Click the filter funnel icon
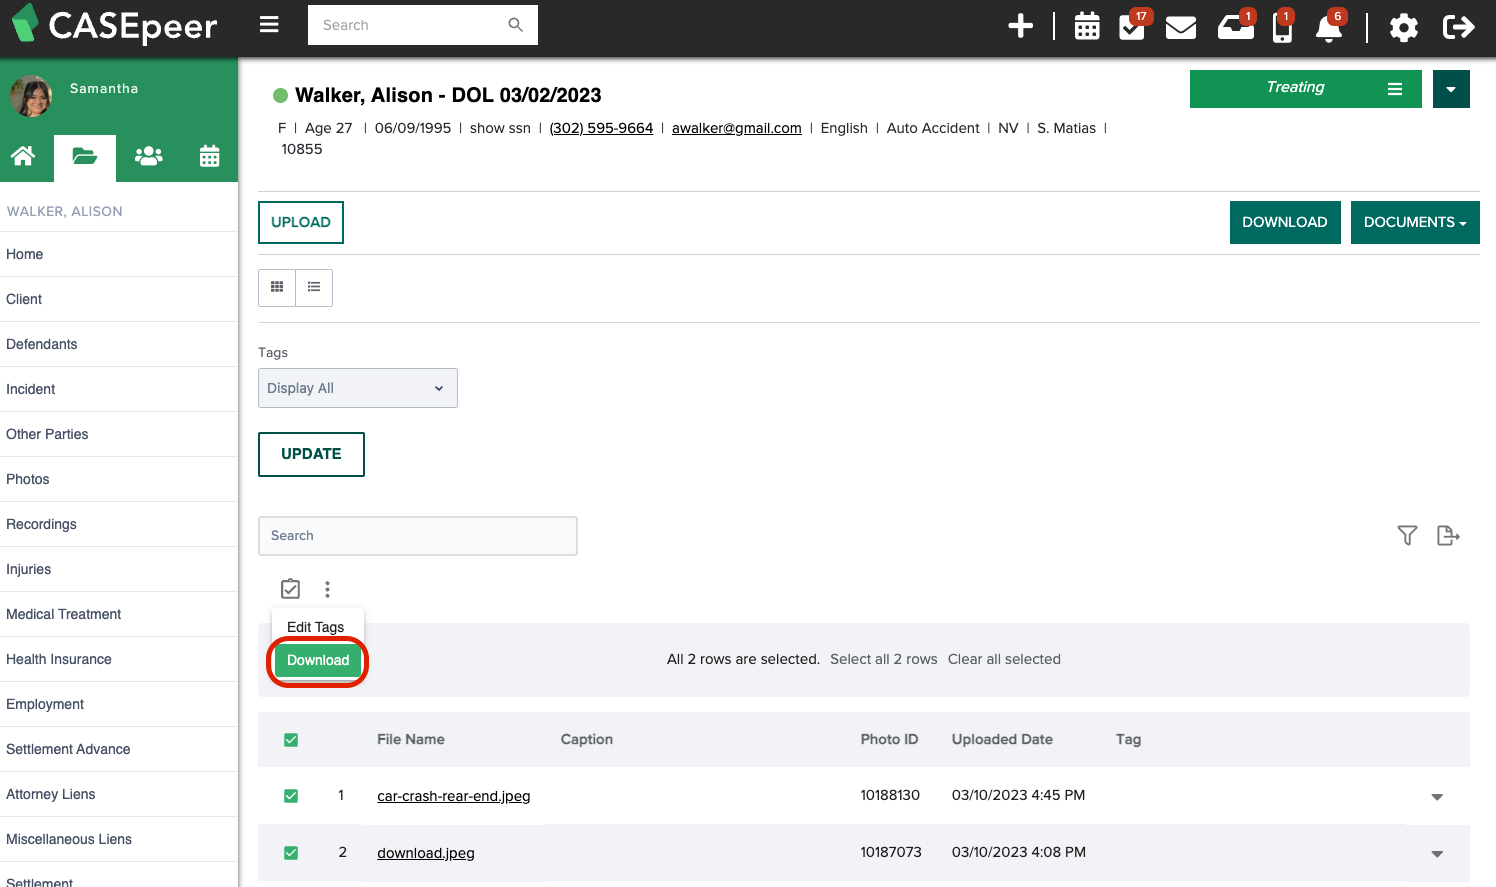The image size is (1496, 887). [1407, 536]
